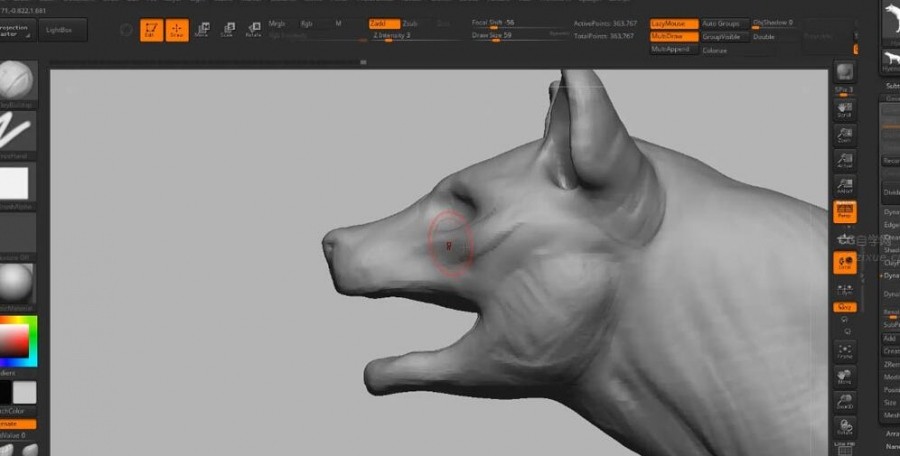Select the Draw mode button
Viewport: 900px width, 456px height.
tap(177, 30)
